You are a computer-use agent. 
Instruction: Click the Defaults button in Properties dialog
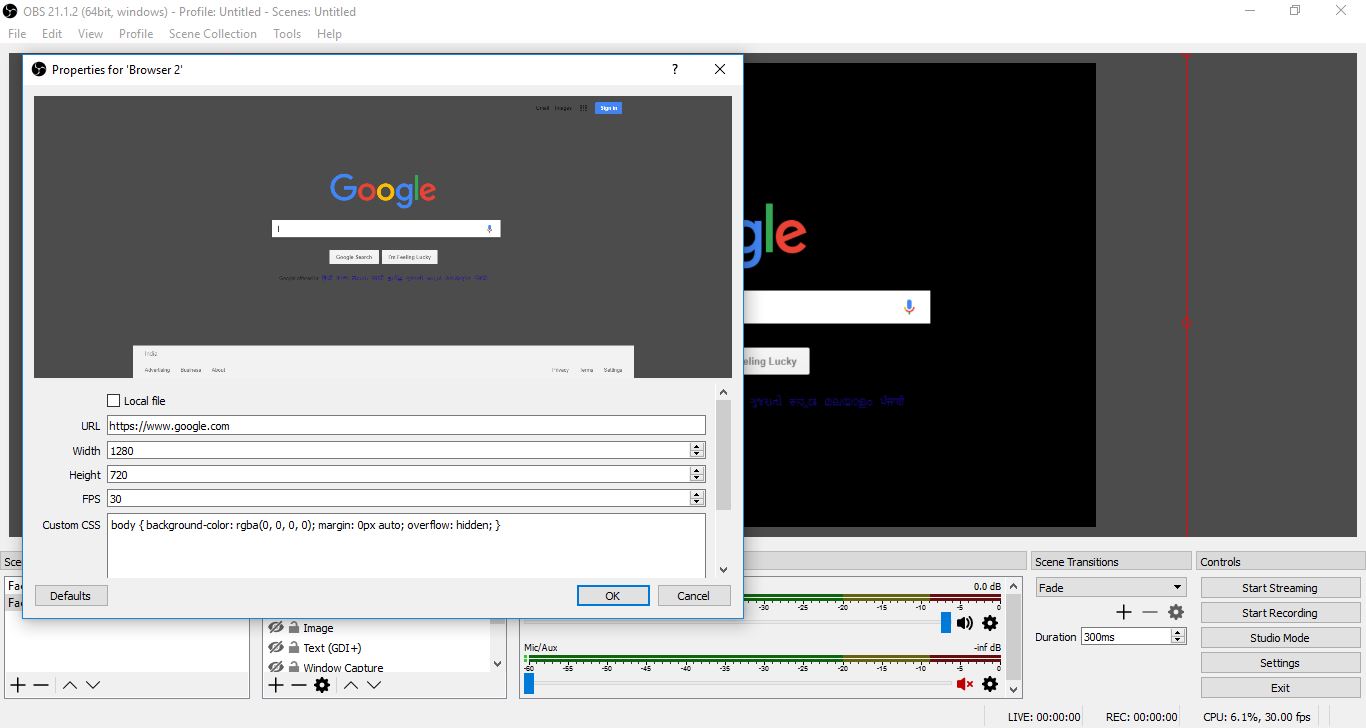pyautogui.click(x=71, y=596)
